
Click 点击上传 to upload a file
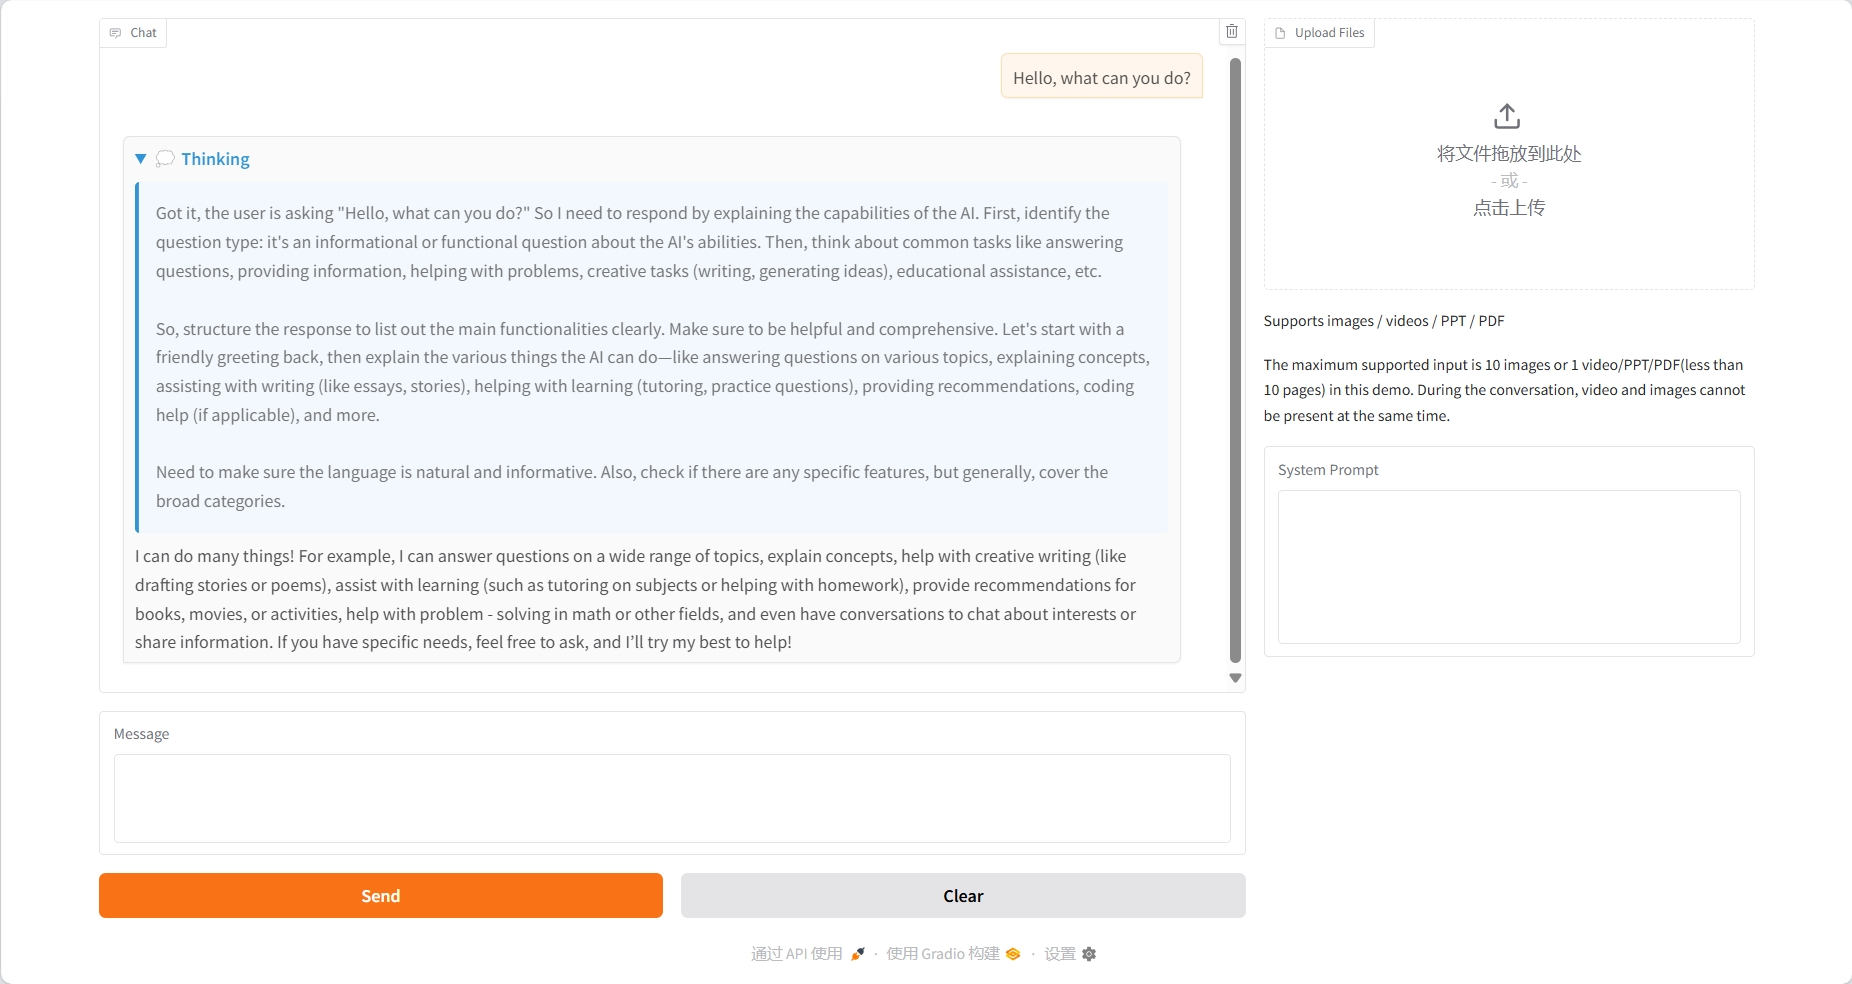pyautogui.click(x=1508, y=208)
